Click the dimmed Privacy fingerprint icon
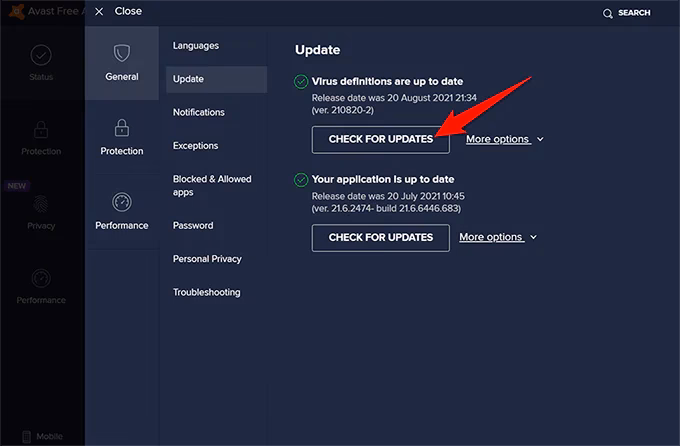The image size is (680, 446). (41, 204)
